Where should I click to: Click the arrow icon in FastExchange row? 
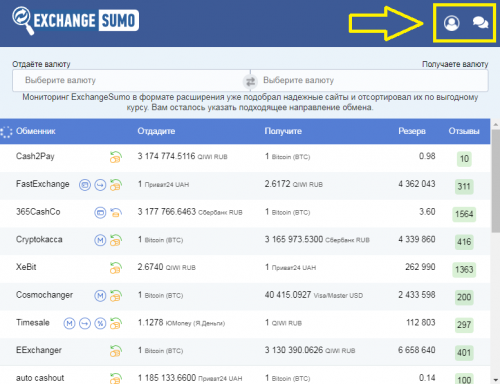(x=100, y=184)
